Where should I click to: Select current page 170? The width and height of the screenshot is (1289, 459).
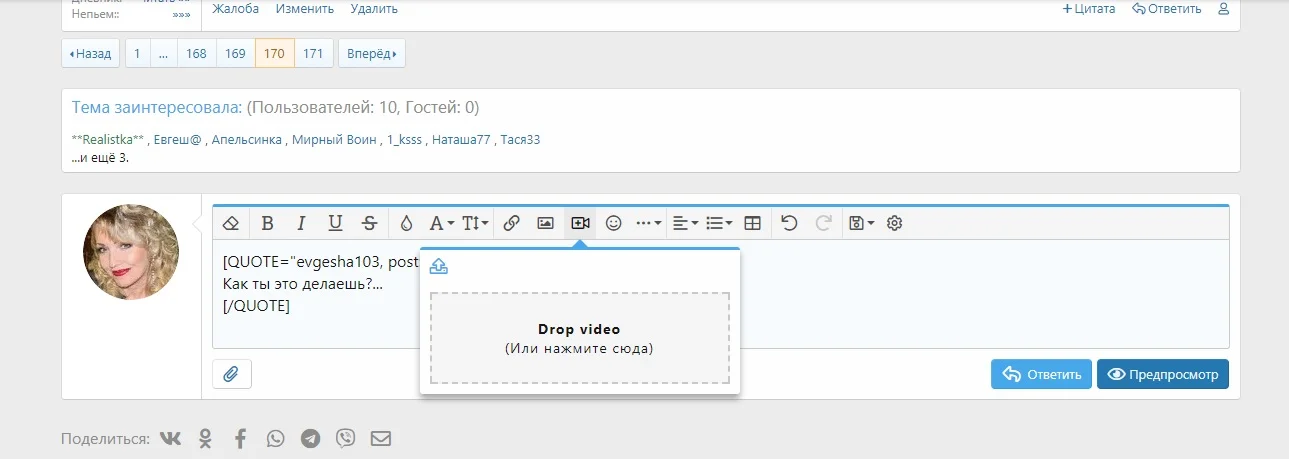coord(274,53)
